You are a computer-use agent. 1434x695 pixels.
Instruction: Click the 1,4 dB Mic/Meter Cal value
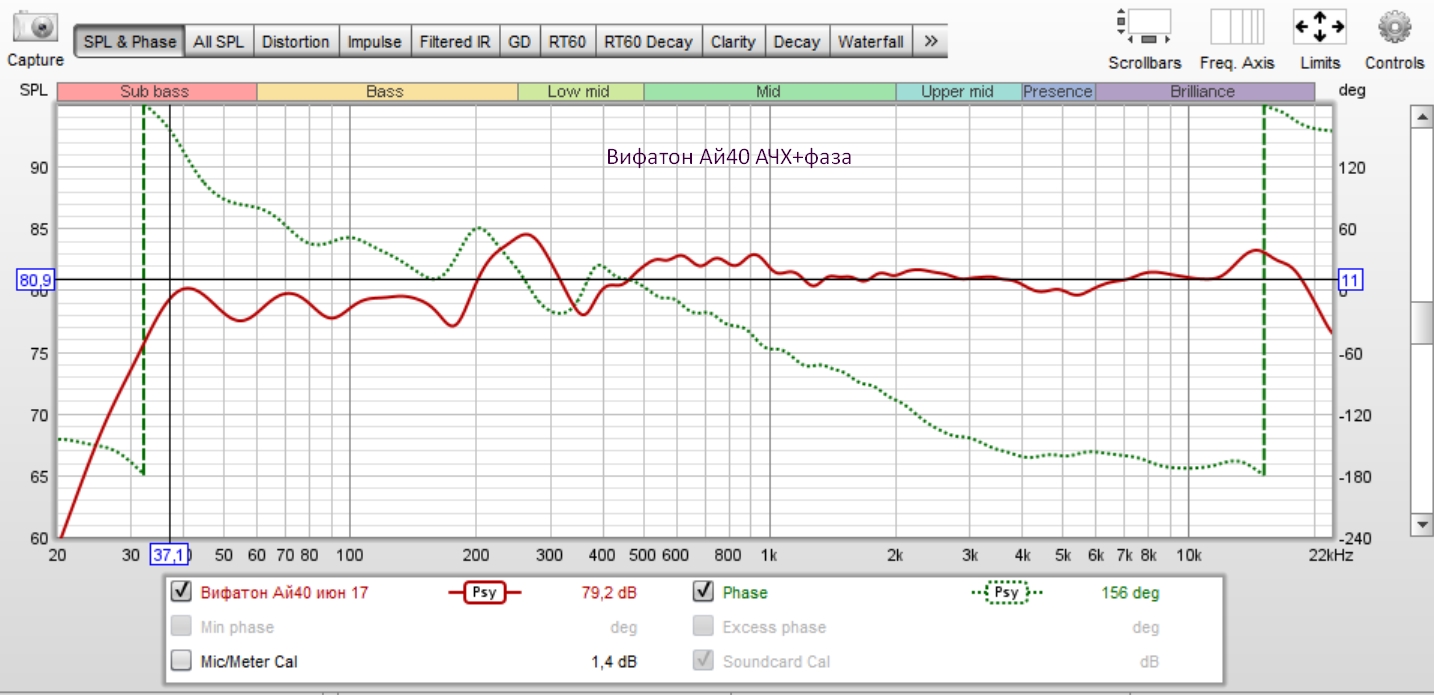click(x=614, y=661)
